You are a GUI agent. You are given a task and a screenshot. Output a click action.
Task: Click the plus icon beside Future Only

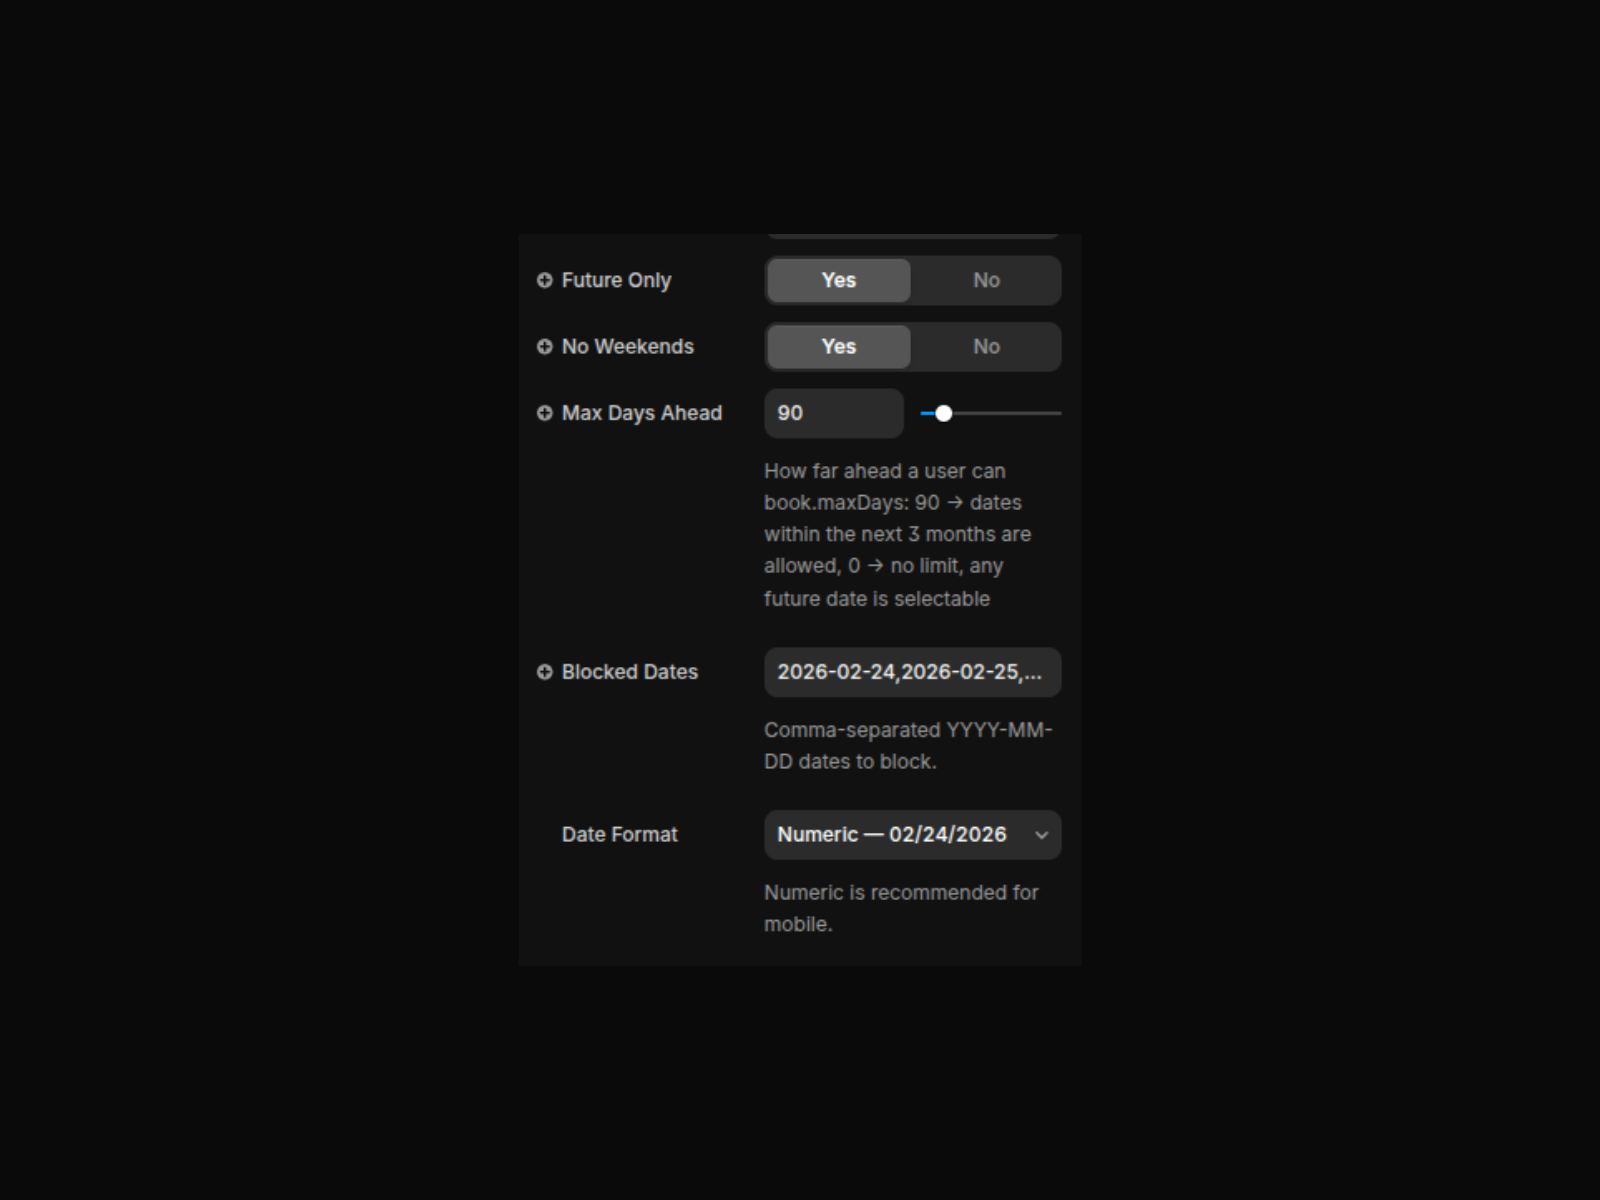click(544, 280)
